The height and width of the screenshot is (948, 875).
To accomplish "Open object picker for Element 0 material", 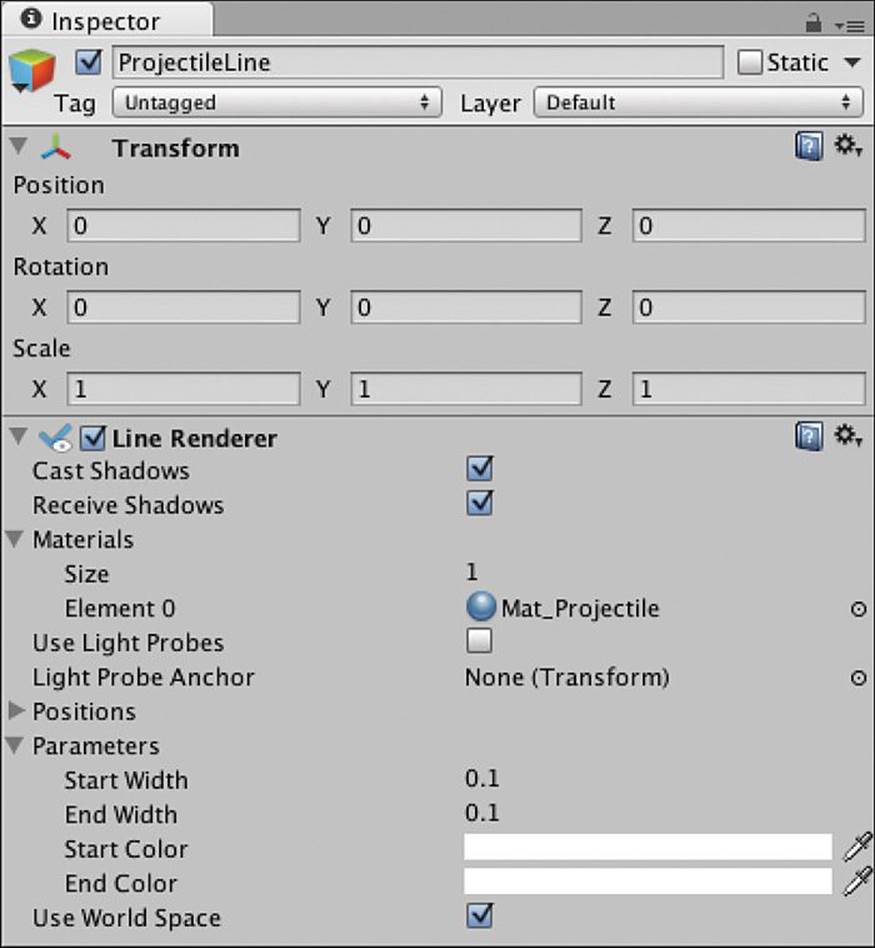I will pos(858,609).
